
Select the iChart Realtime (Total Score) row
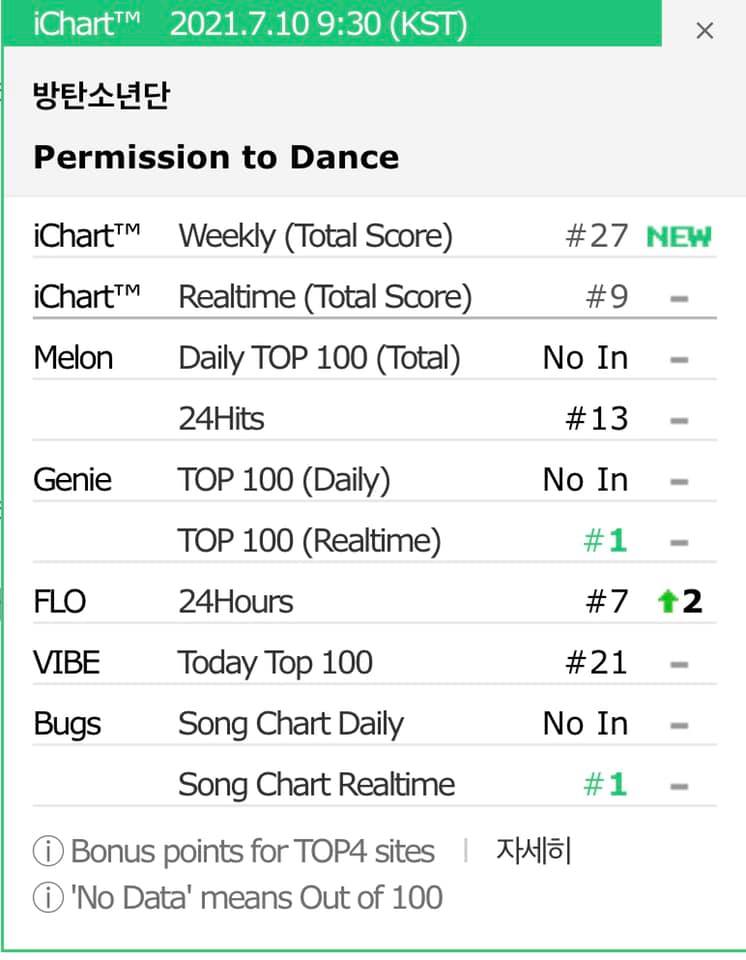tap(324, 297)
